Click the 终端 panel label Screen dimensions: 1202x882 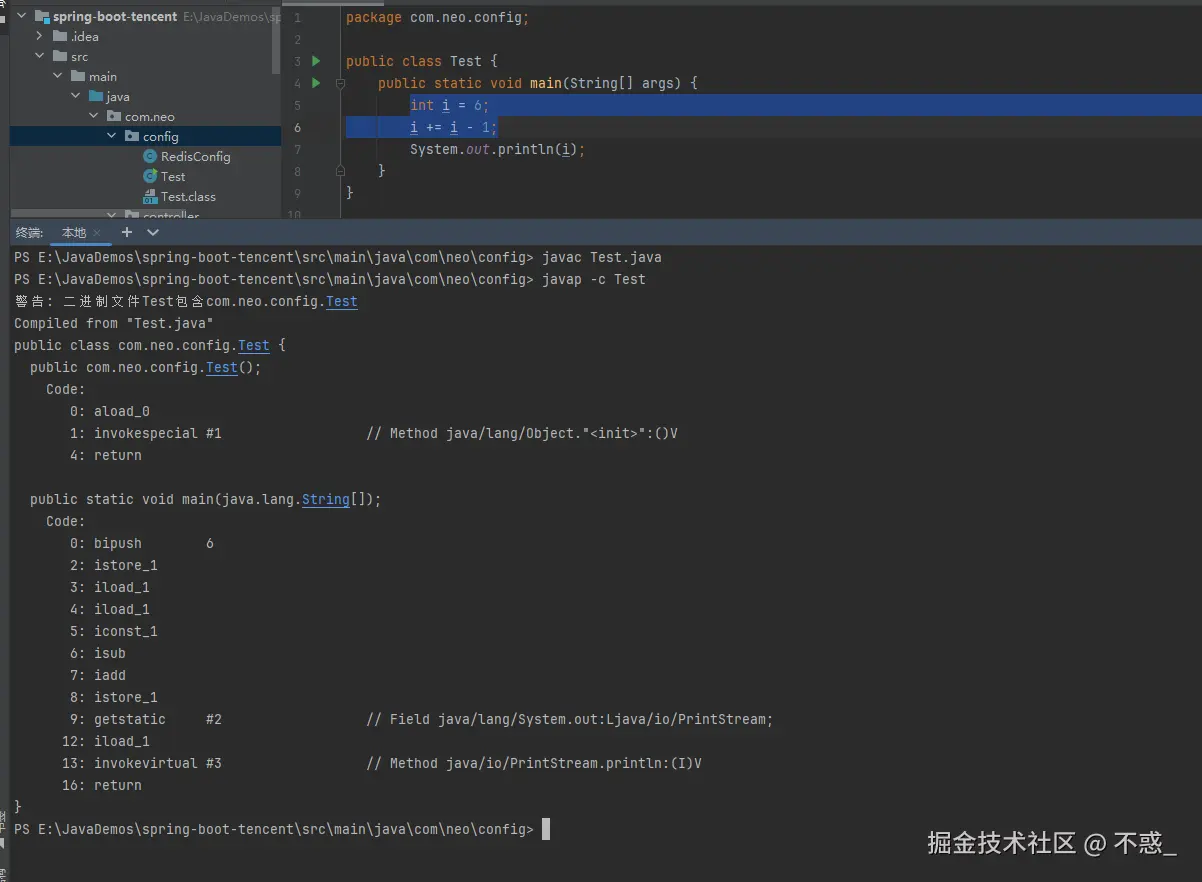click(29, 232)
